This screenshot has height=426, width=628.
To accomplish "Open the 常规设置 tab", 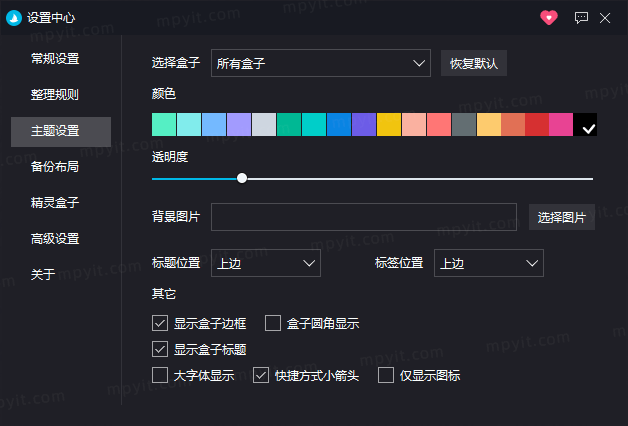I will pyautogui.click(x=55, y=59).
